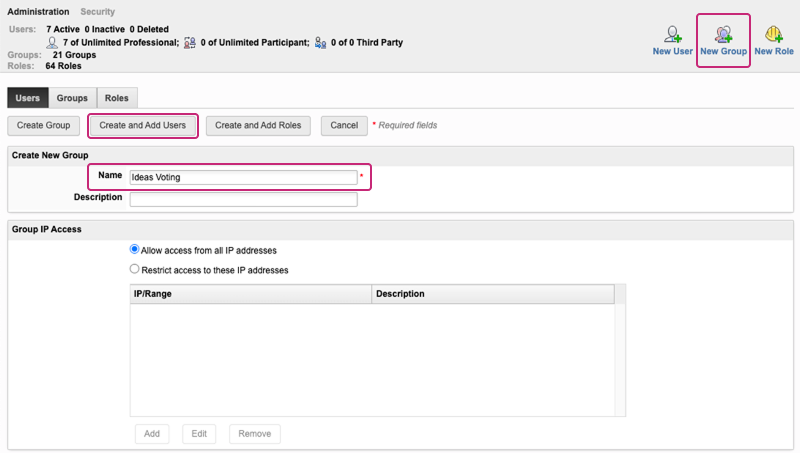This screenshot has height=453, width=800.
Task: Switch to the Users tab
Action: [x=28, y=98]
